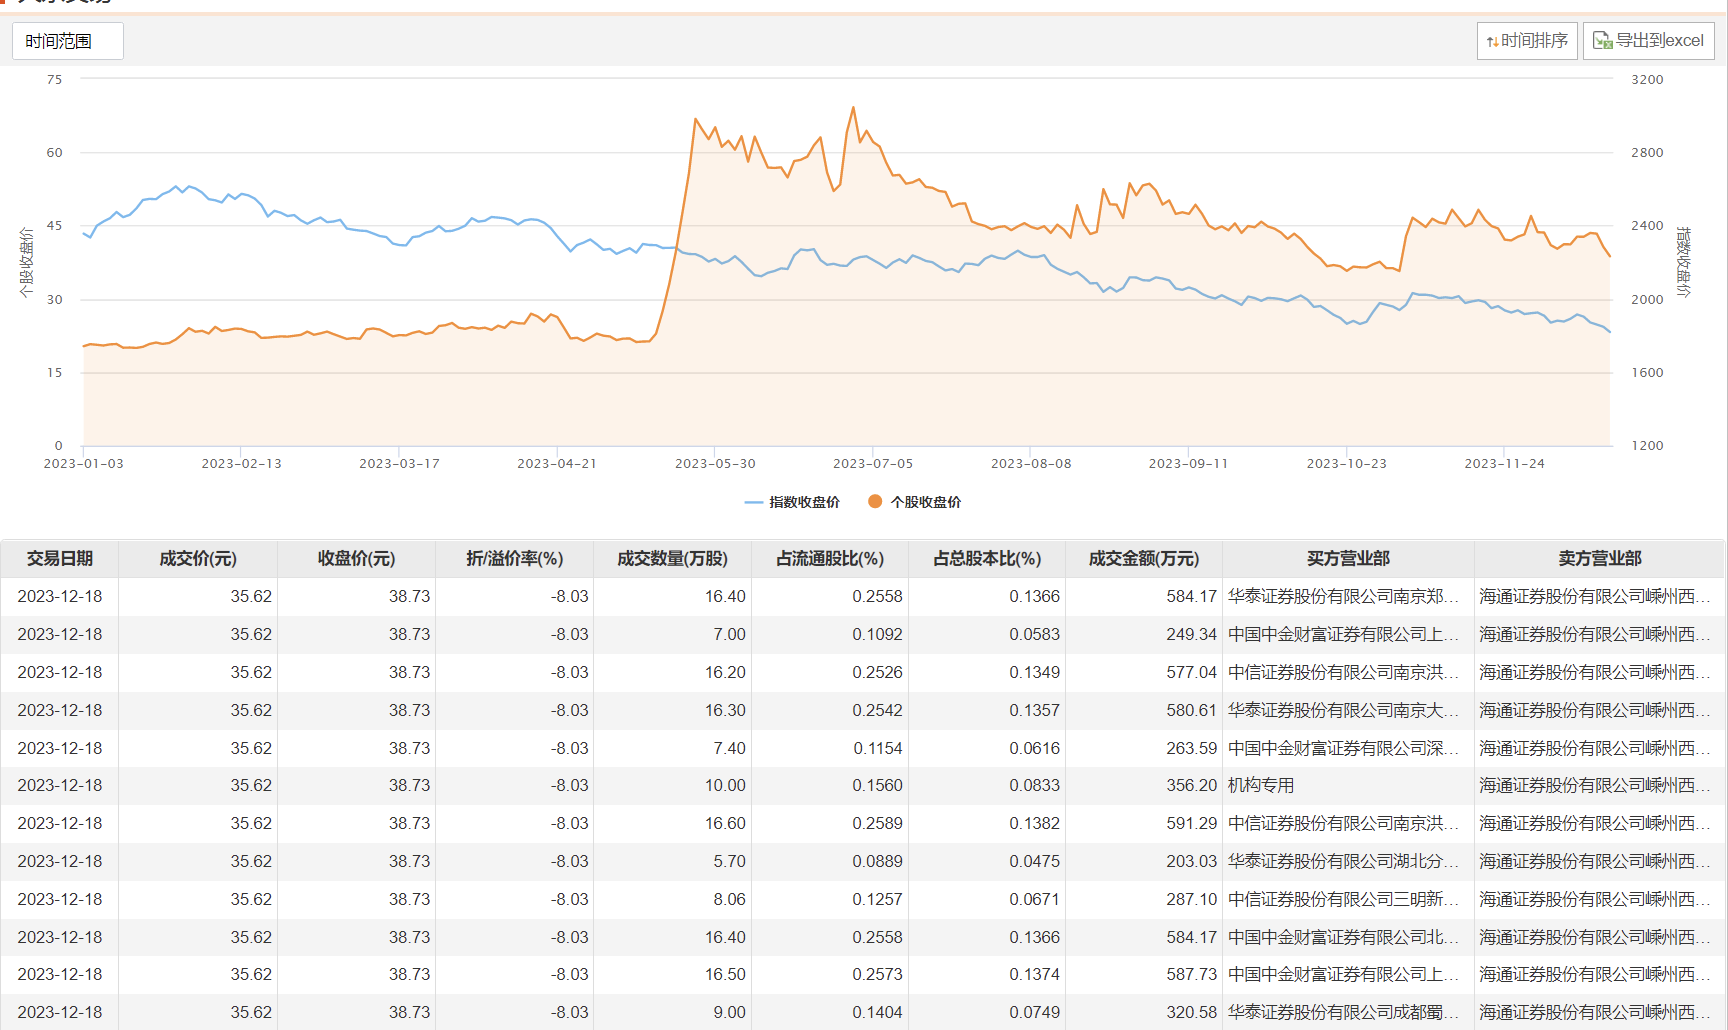This screenshot has width=1728, height=1030.
Task: Select the 占流通股比(%) column header
Action: (830, 559)
